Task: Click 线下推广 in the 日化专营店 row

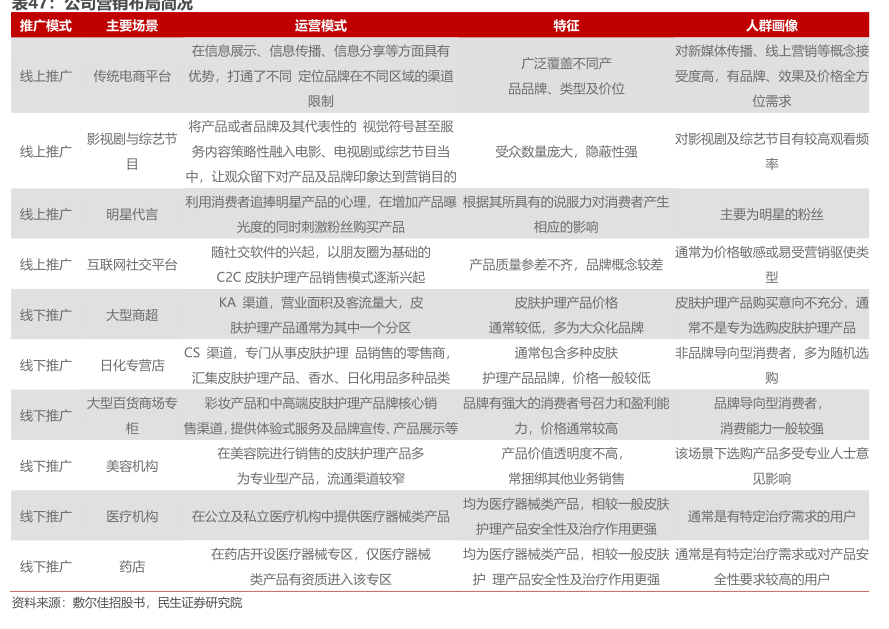Action: pos(46,365)
